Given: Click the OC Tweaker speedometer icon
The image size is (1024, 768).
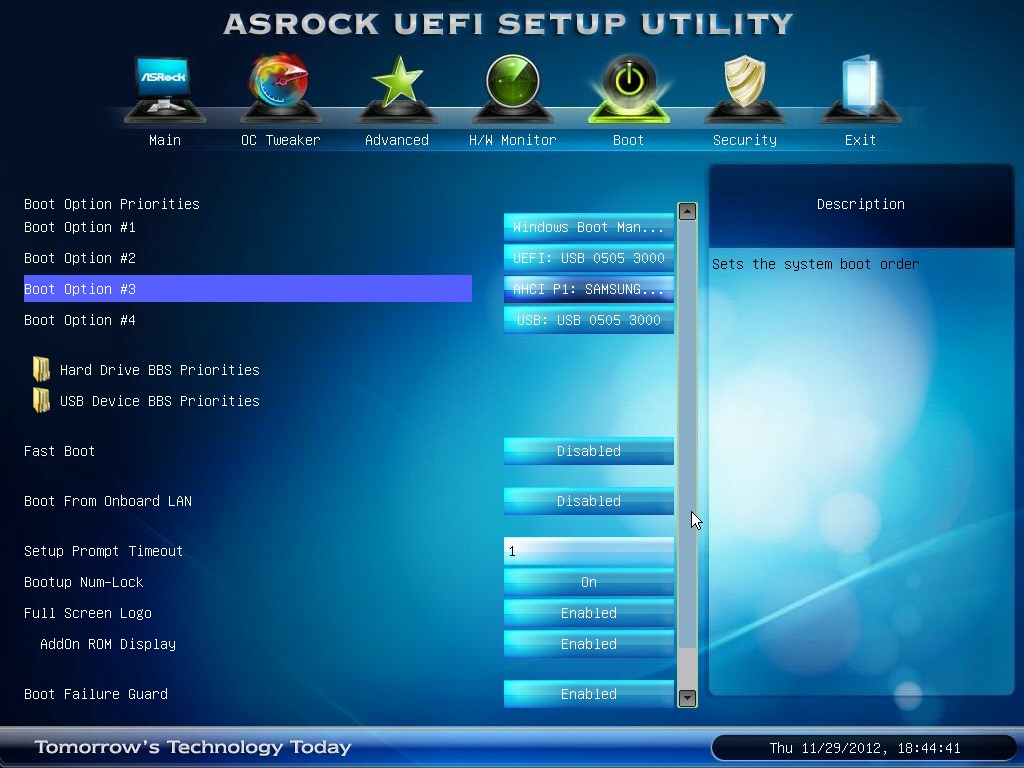Looking at the screenshot, I should click(x=280, y=88).
